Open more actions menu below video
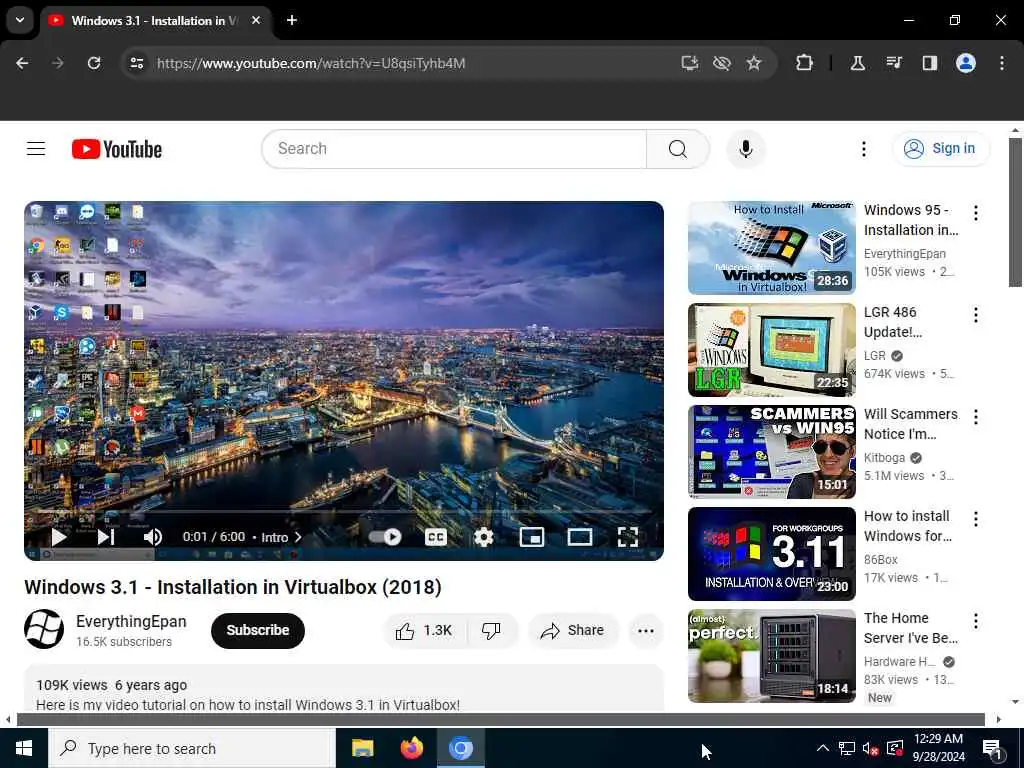 click(x=645, y=630)
